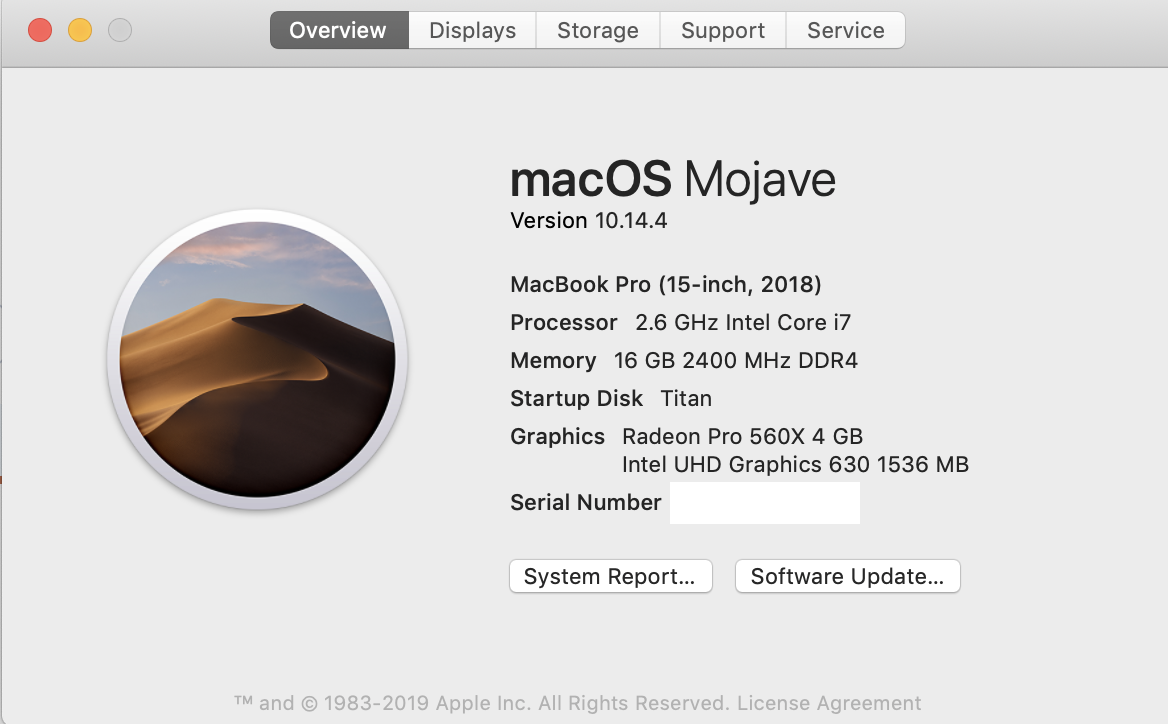Click the Version 10.14.4 text
This screenshot has height=724, width=1168.
[x=588, y=220]
